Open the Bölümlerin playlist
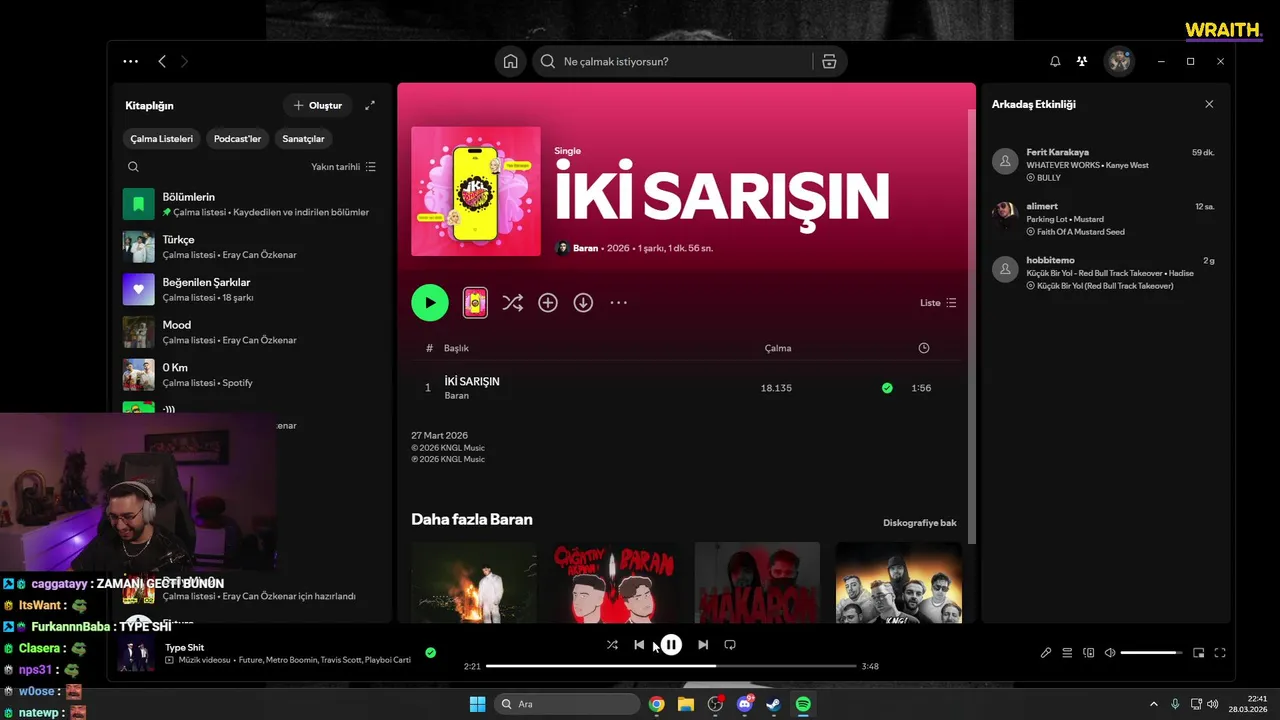 click(x=250, y=204)
